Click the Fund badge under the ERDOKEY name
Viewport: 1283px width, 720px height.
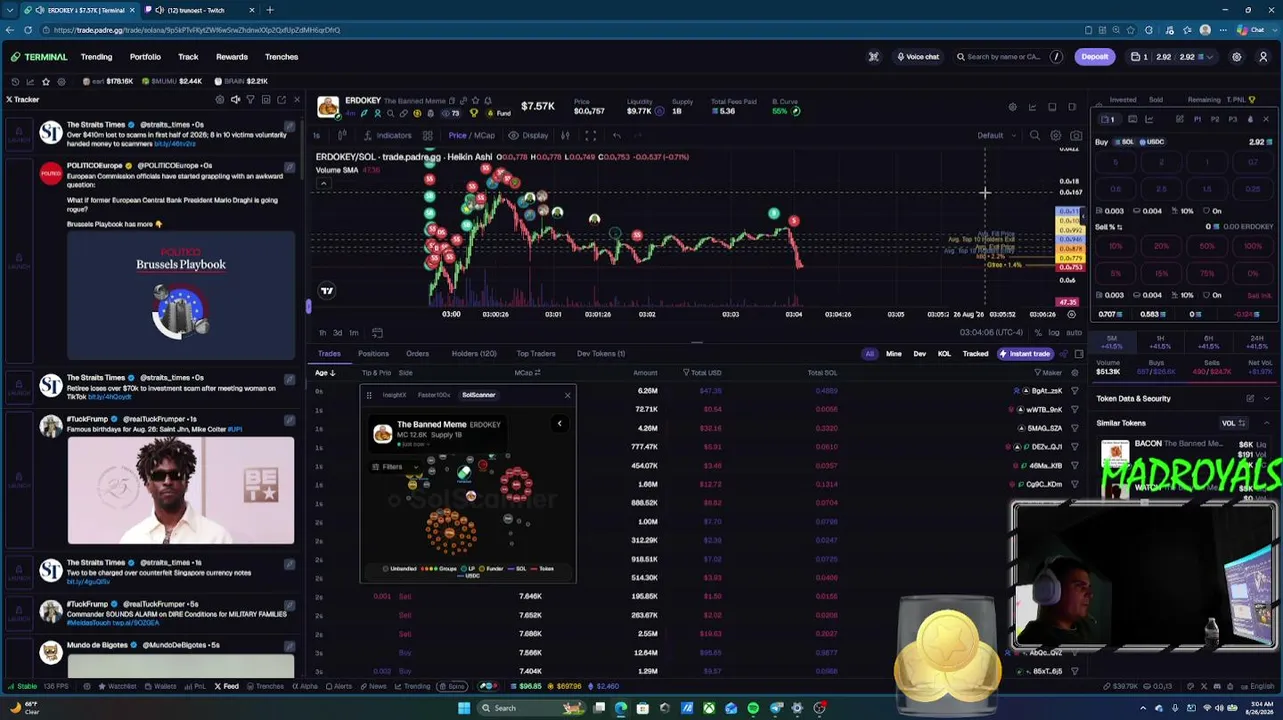497,113
